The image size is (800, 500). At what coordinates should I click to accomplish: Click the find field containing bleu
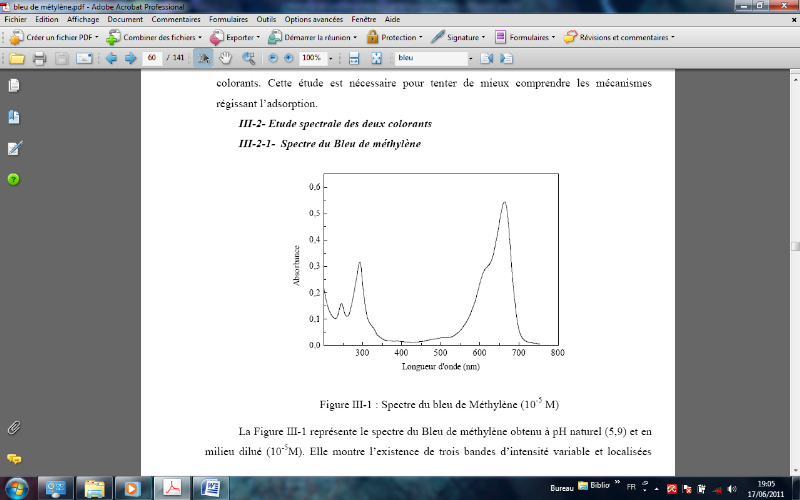pyautogui.click(x=431, y=58)
